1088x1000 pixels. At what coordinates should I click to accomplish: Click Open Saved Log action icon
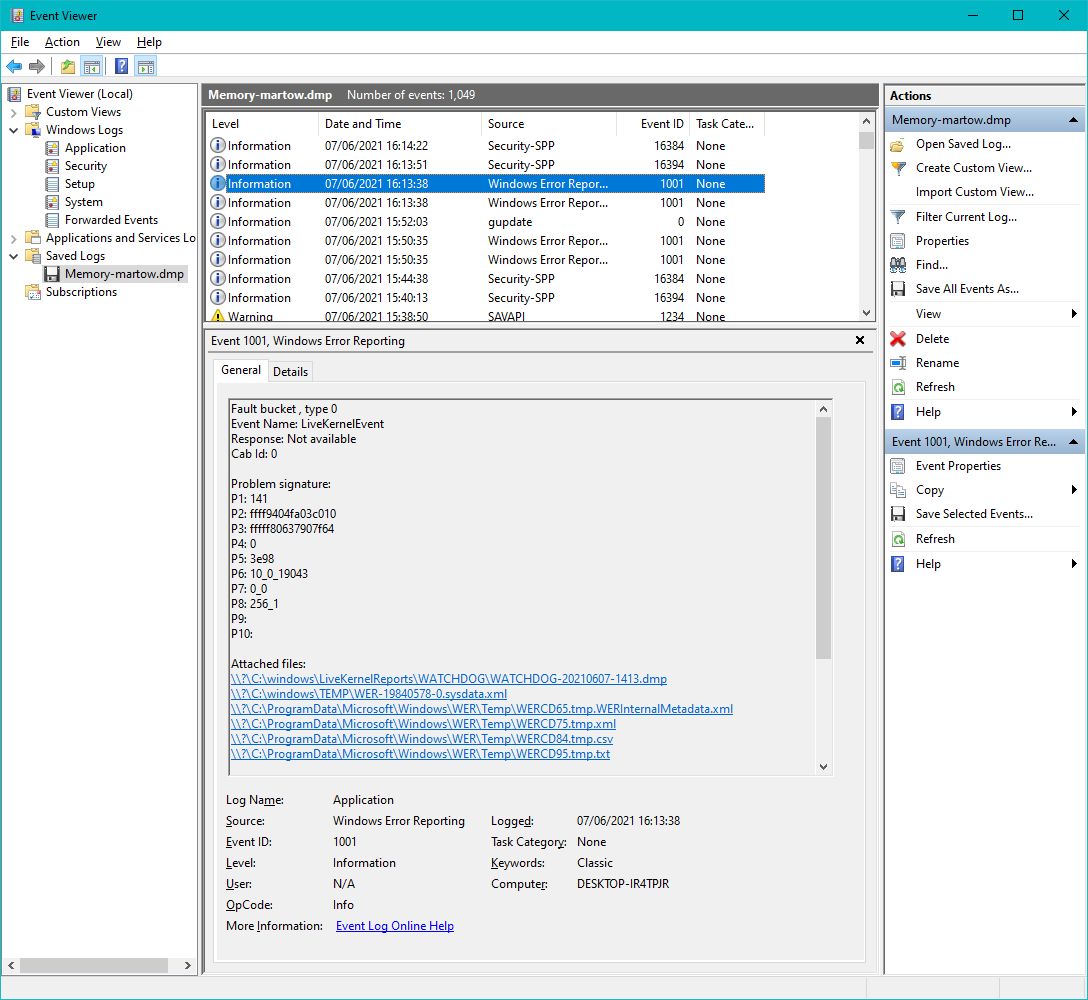tap(898, 144)
